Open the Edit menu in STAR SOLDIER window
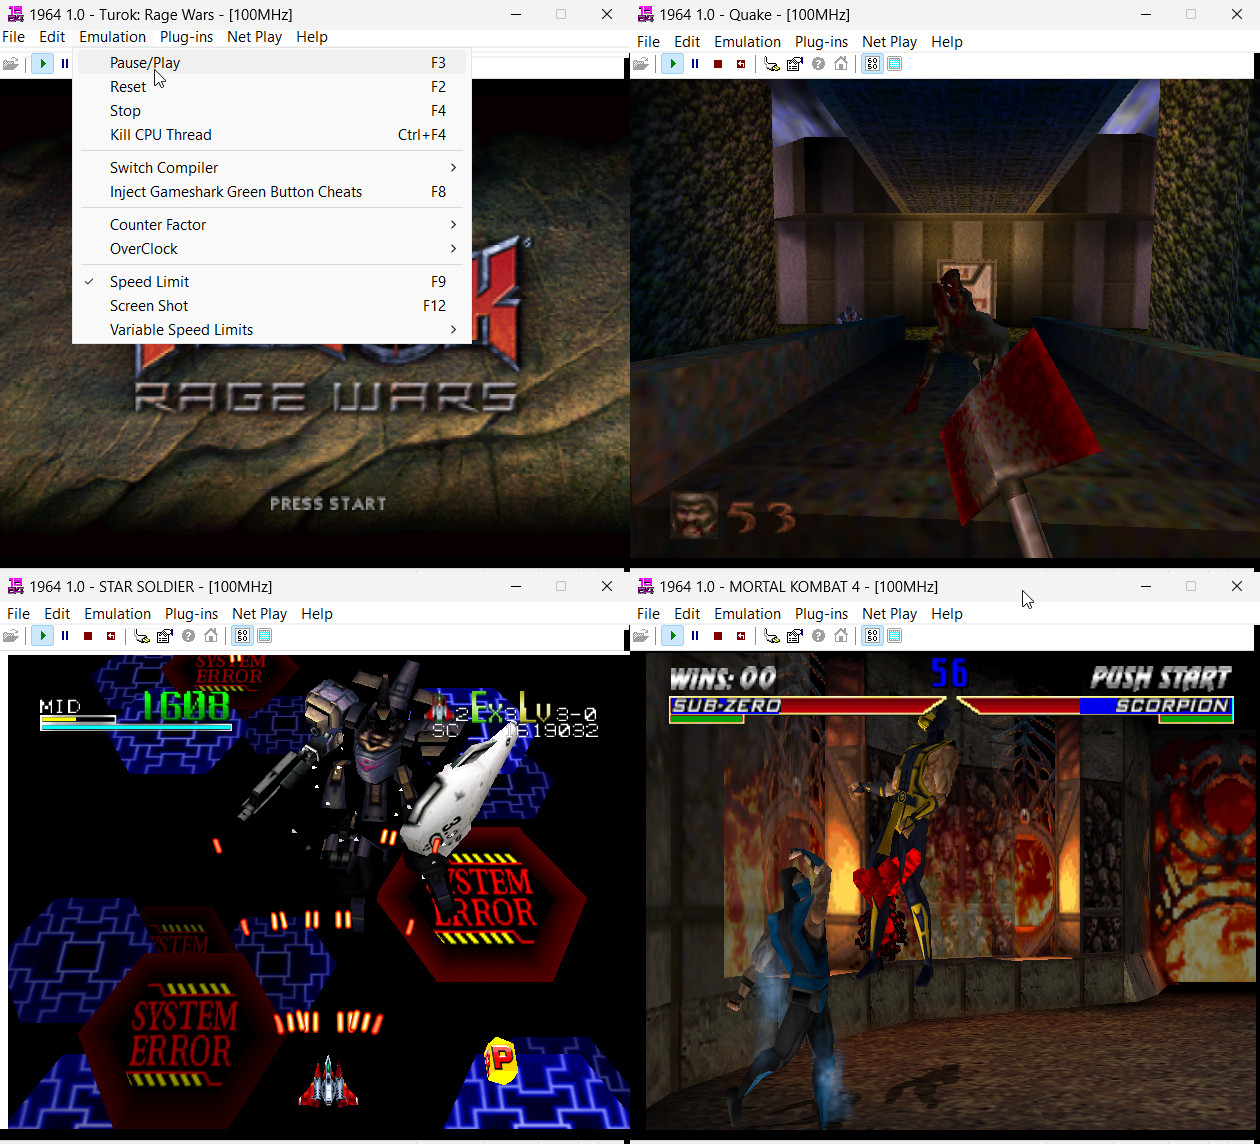This screenshot has height=1144, width=1260. tap(57, 614)
